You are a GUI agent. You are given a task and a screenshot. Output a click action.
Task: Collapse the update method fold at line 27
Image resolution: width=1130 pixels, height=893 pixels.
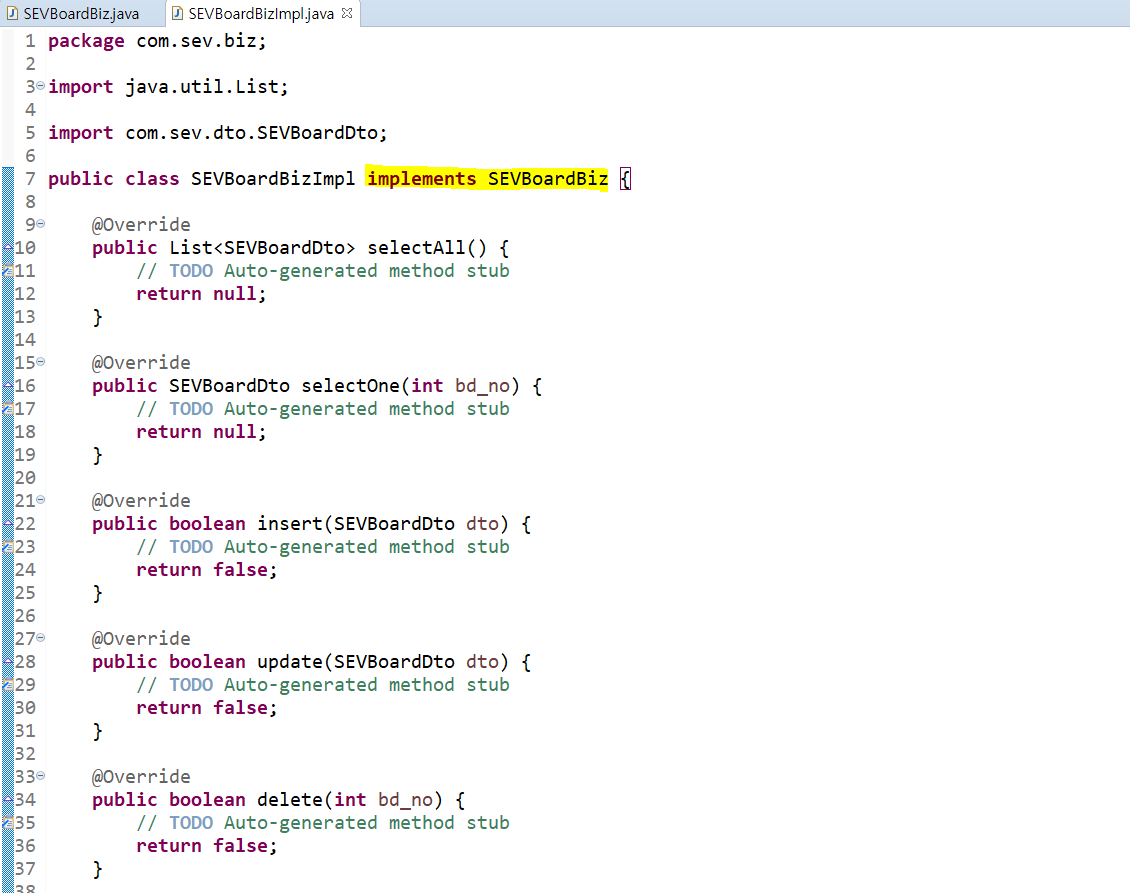(x=40, y=637)
